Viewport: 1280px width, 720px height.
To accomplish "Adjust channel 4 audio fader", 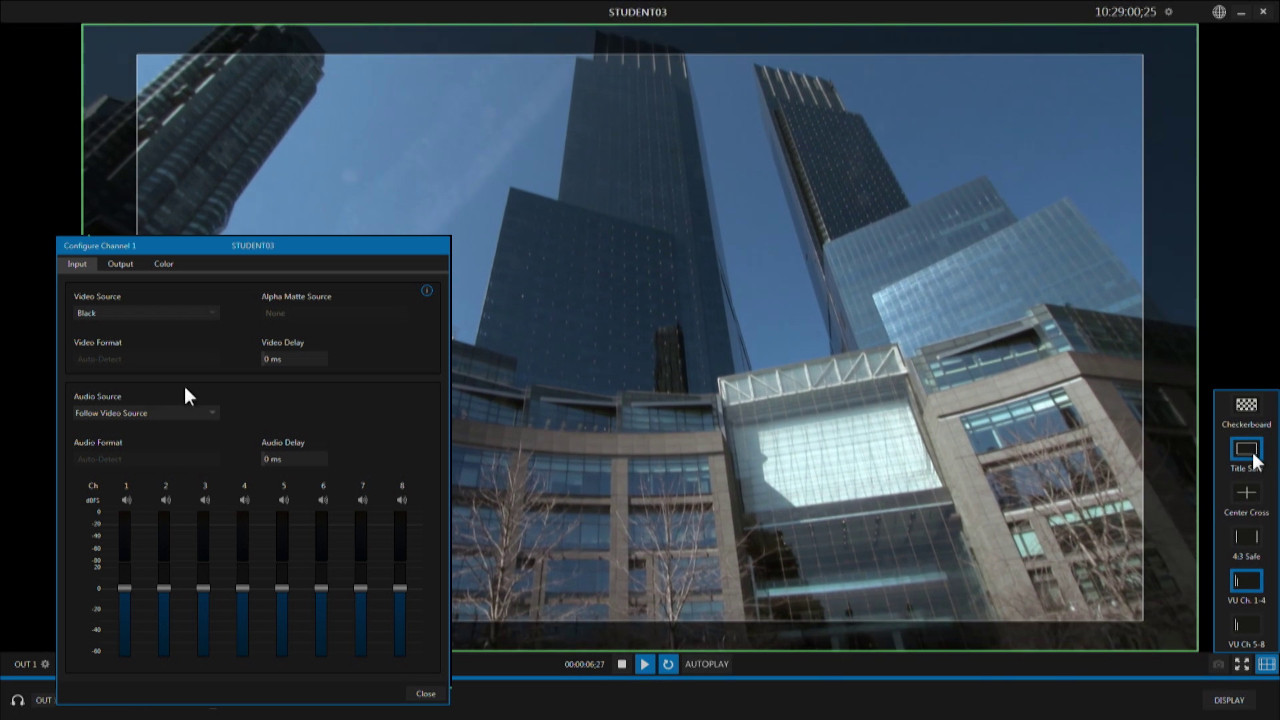I will (243, 588).
